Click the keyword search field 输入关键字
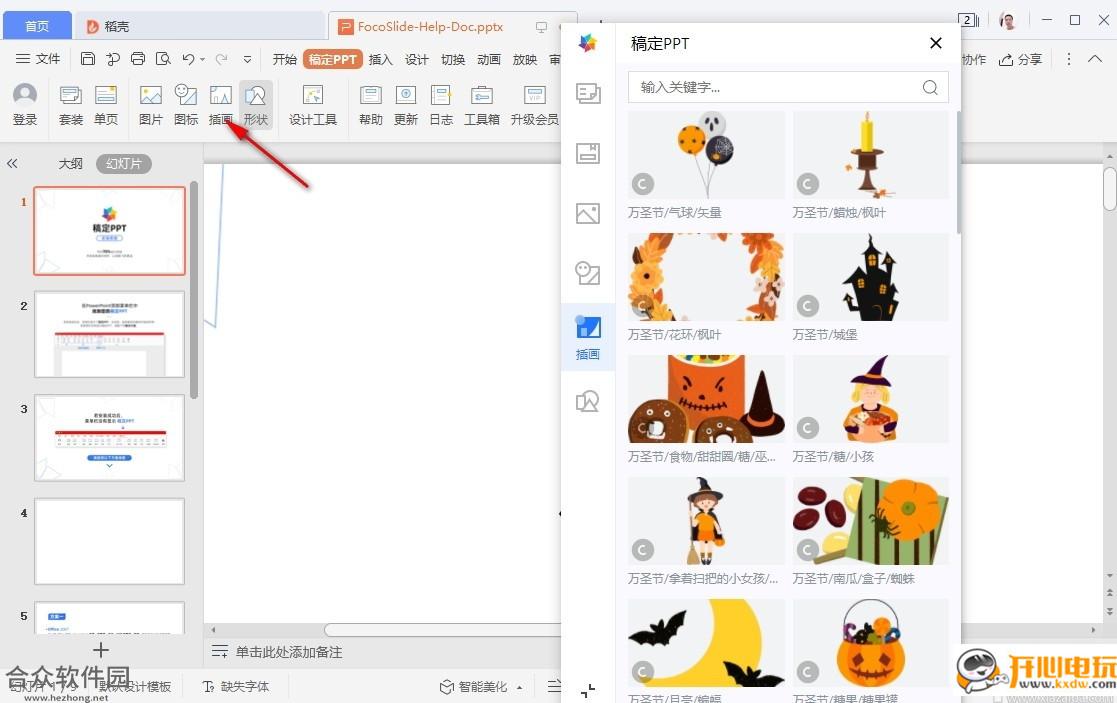The width and height of the screenshot is (1117, 703). (x=788, y=87)
